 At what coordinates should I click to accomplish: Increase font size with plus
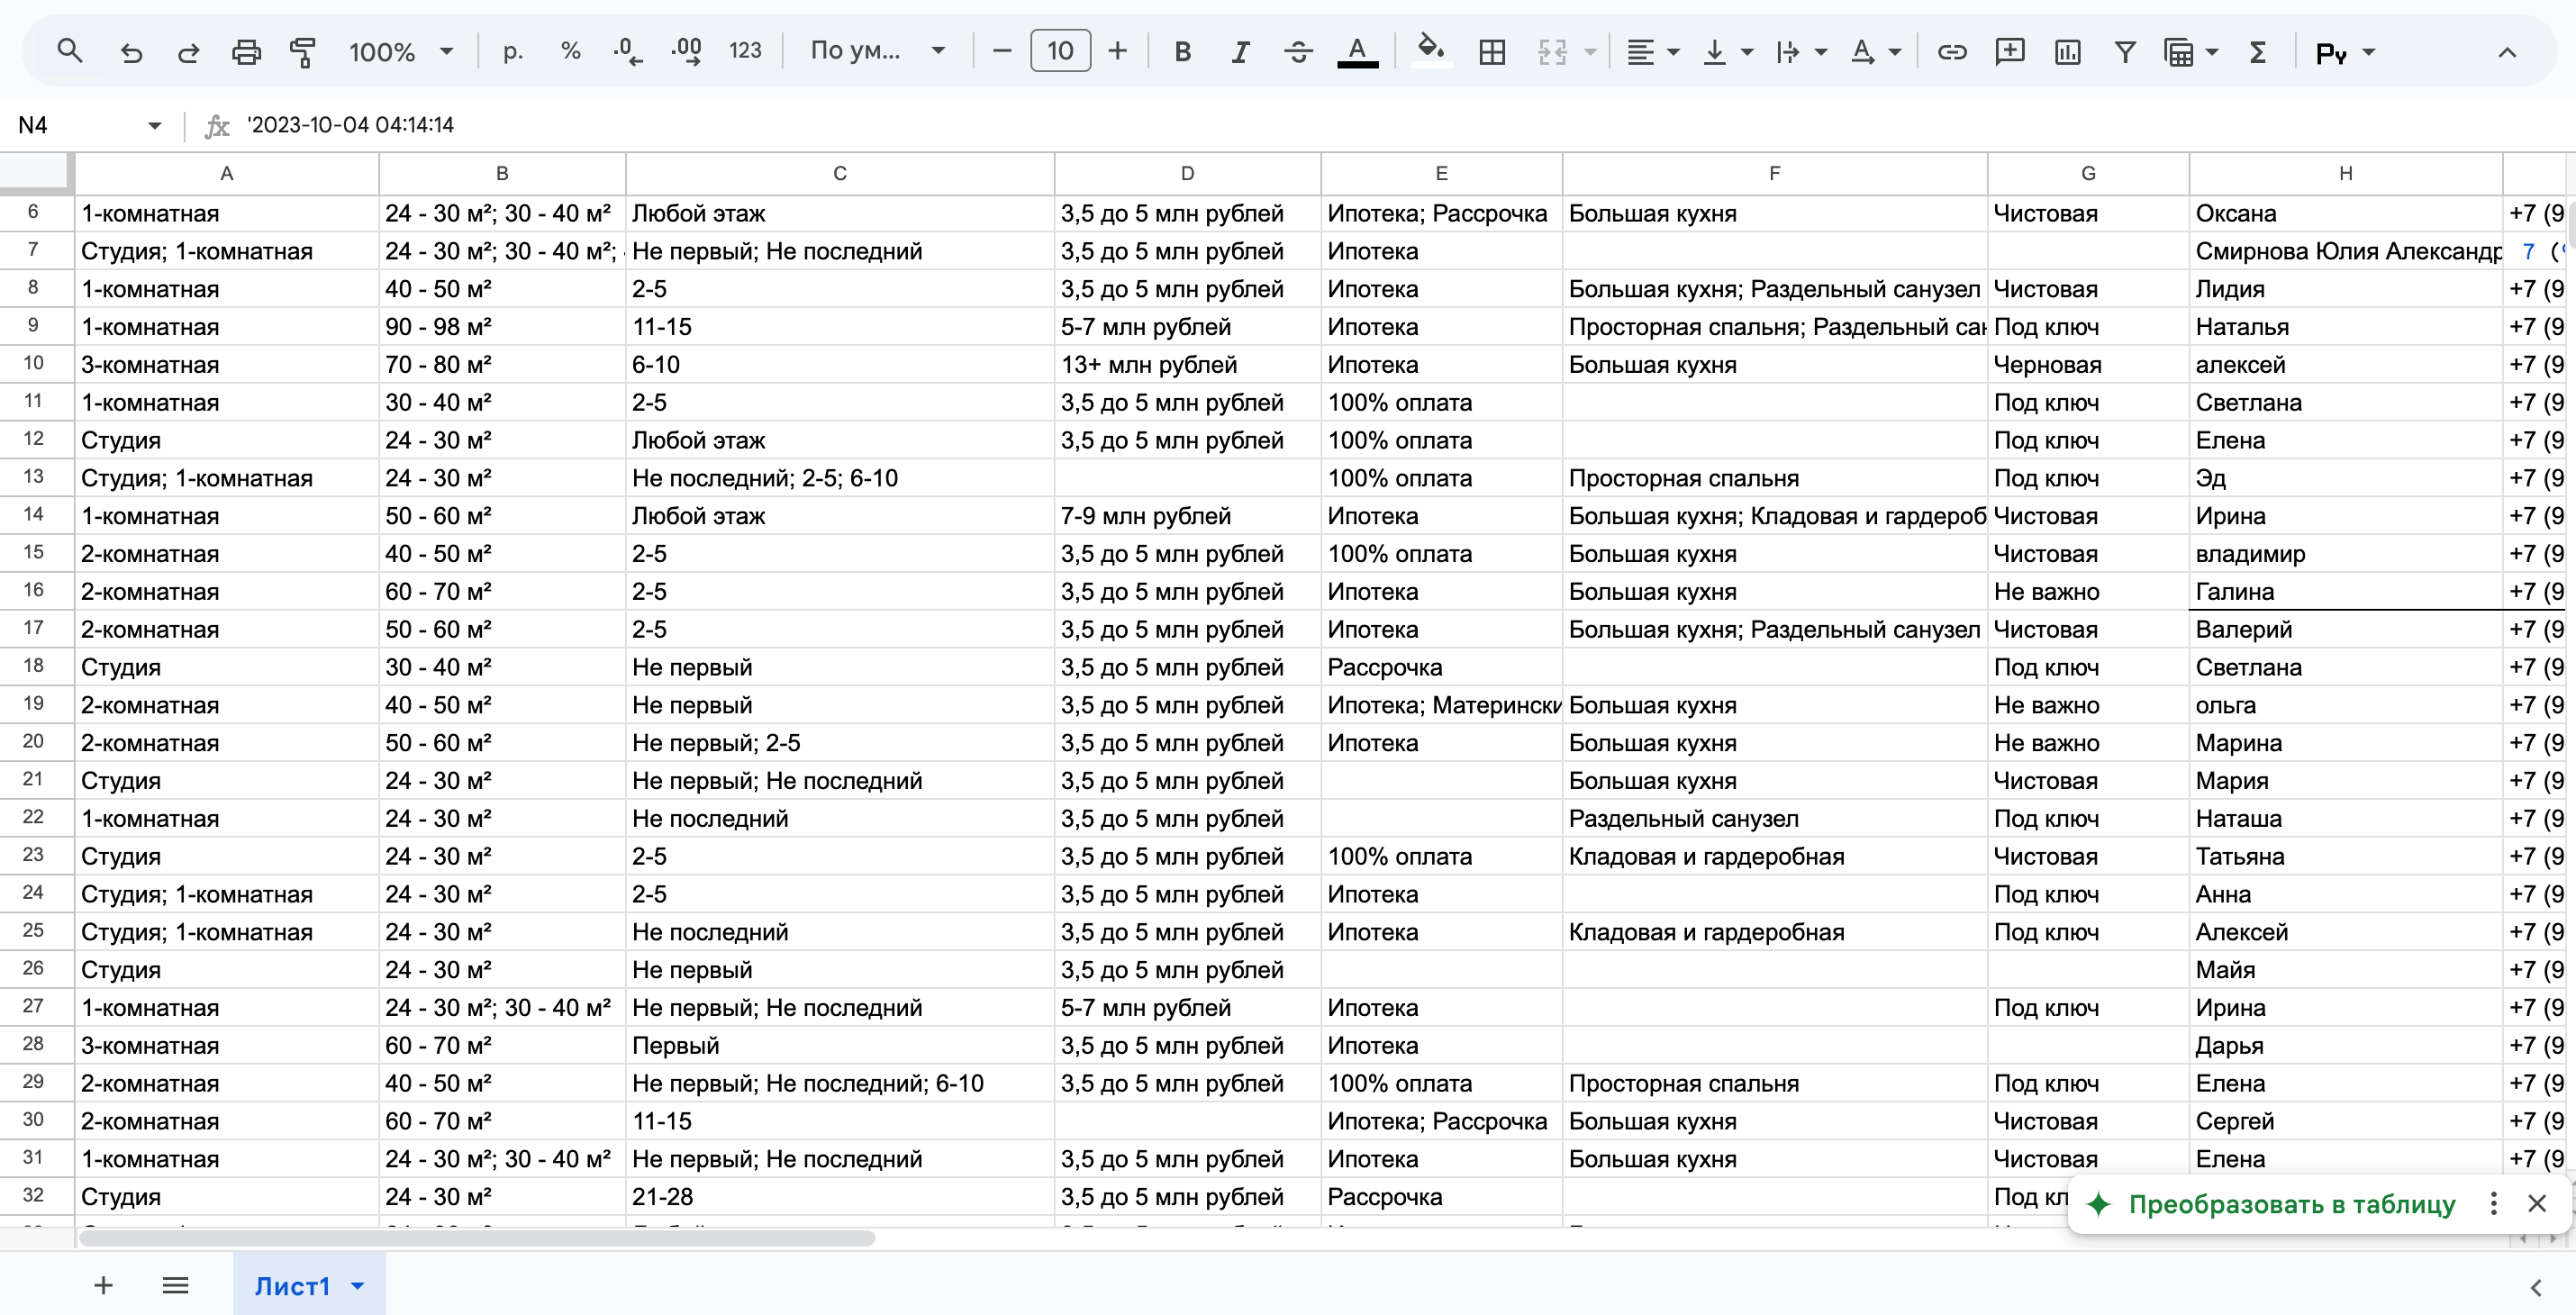coord(1118,51)
